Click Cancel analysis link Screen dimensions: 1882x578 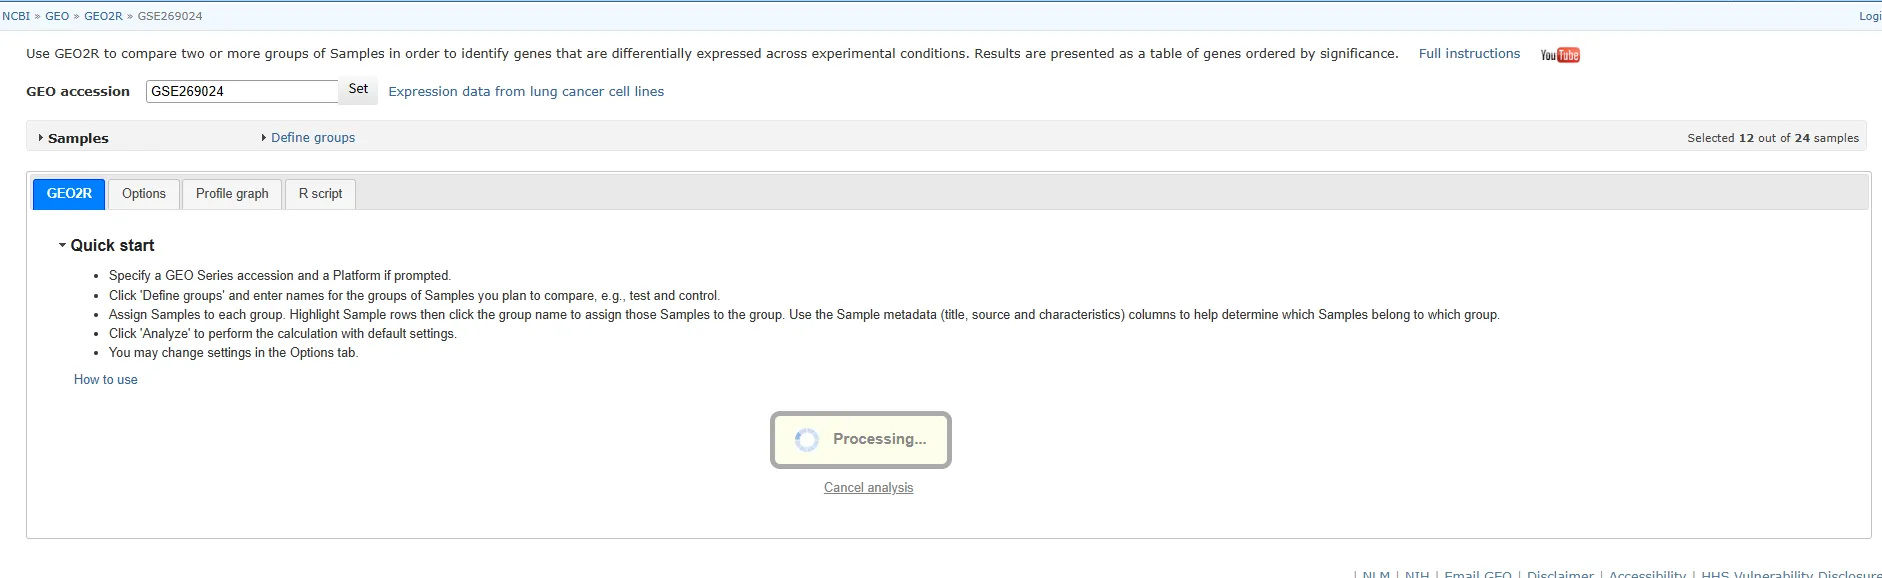pyautogui.click(x=868, y=488)
